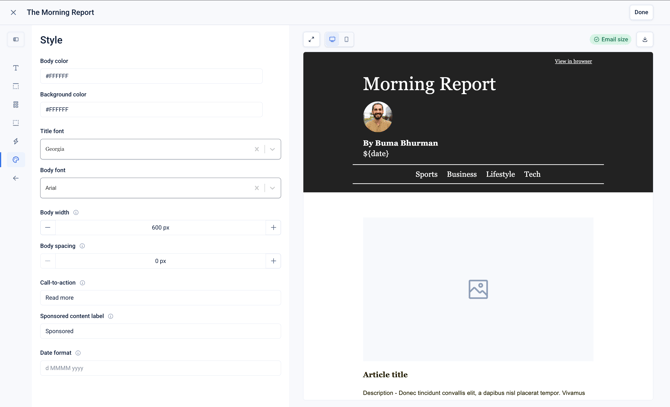Show Date format info icon

(x=78, y=353)
